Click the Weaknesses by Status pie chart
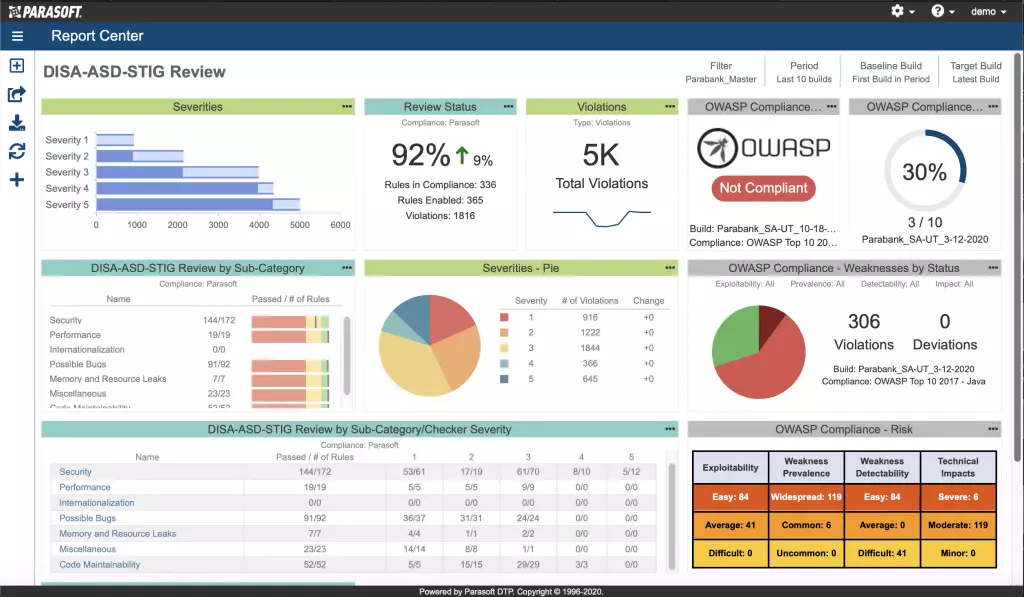Viewport: 1024px width, 597px height. [758, 352]
